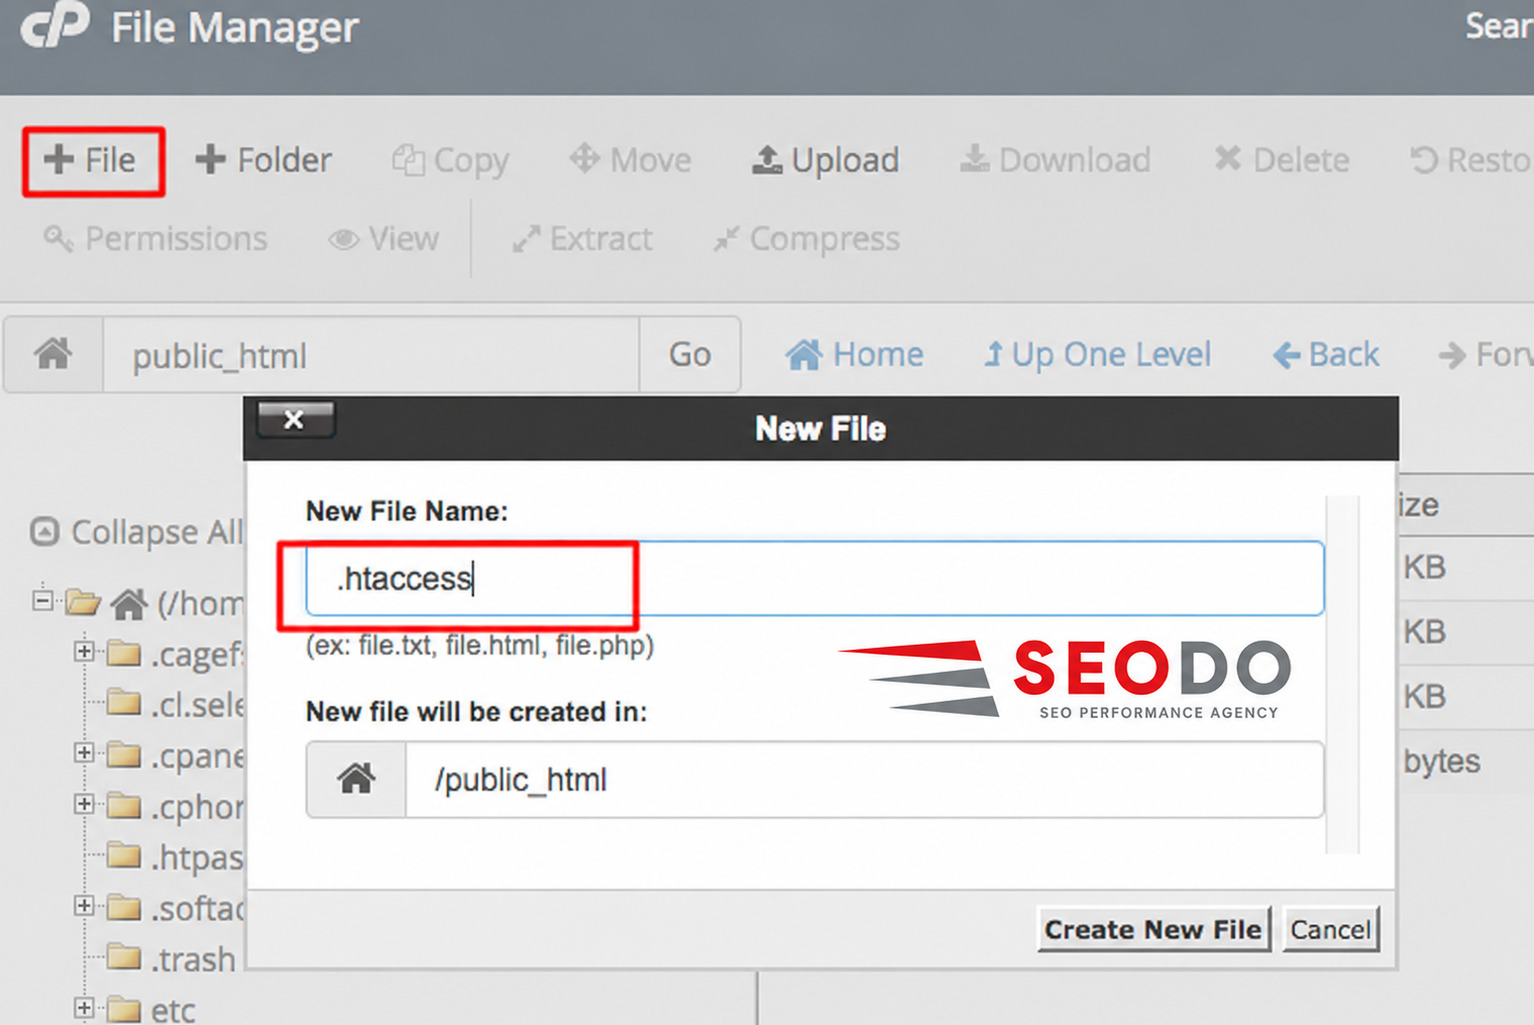The width and height of the screenshot is (1534, 1025).
Task: Expand the etc folder tree node
Action: click(84, 1008)
